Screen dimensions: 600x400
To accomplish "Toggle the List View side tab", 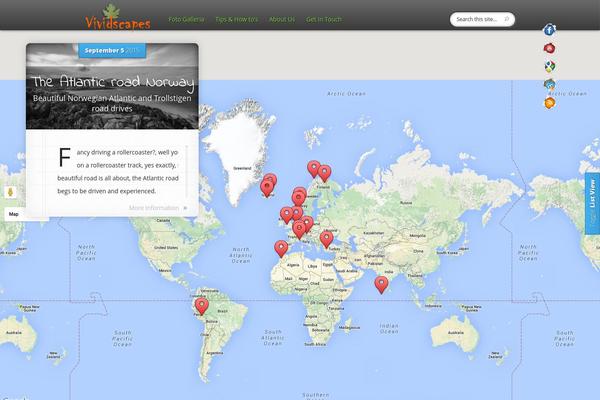I will click(592, 204).
